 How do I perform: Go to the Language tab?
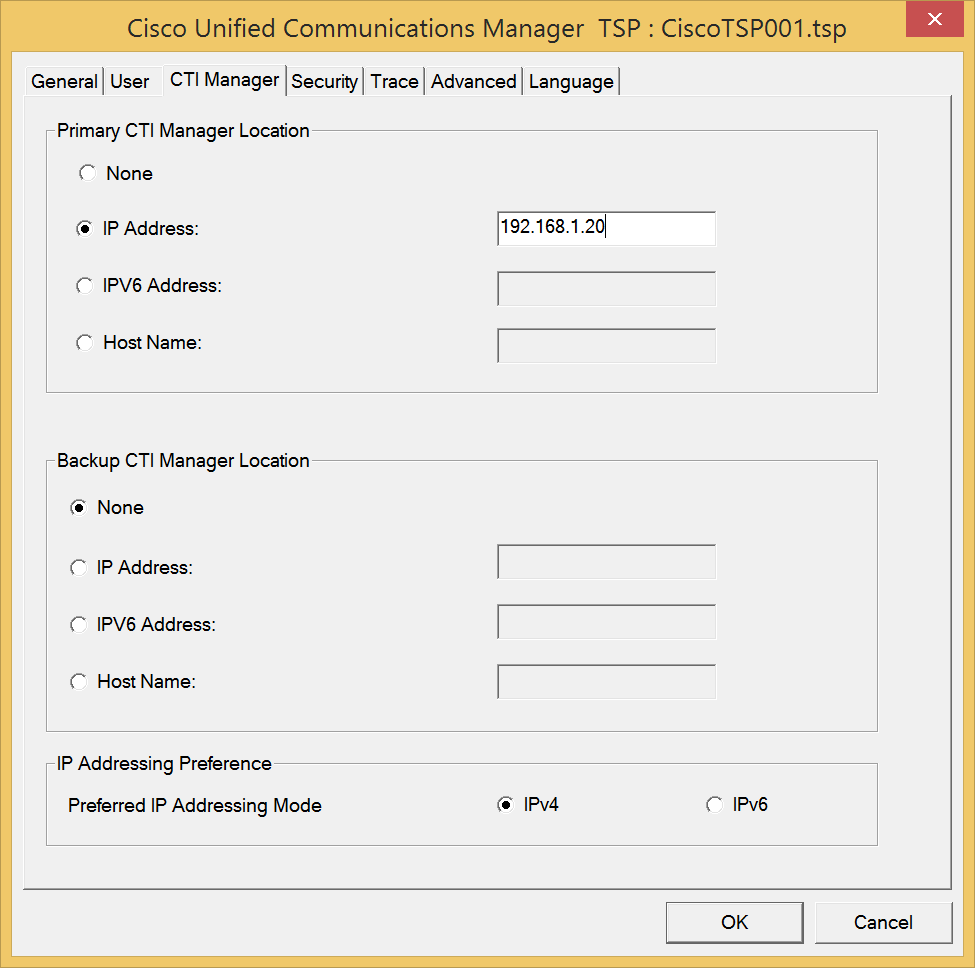coord(571,81)
